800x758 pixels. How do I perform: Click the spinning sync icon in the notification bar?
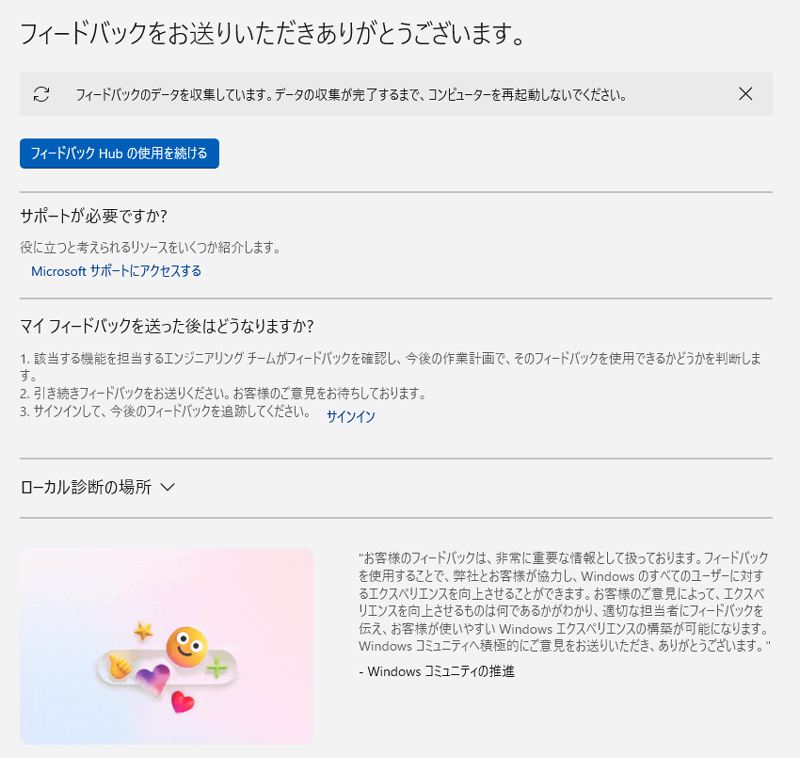41,95
